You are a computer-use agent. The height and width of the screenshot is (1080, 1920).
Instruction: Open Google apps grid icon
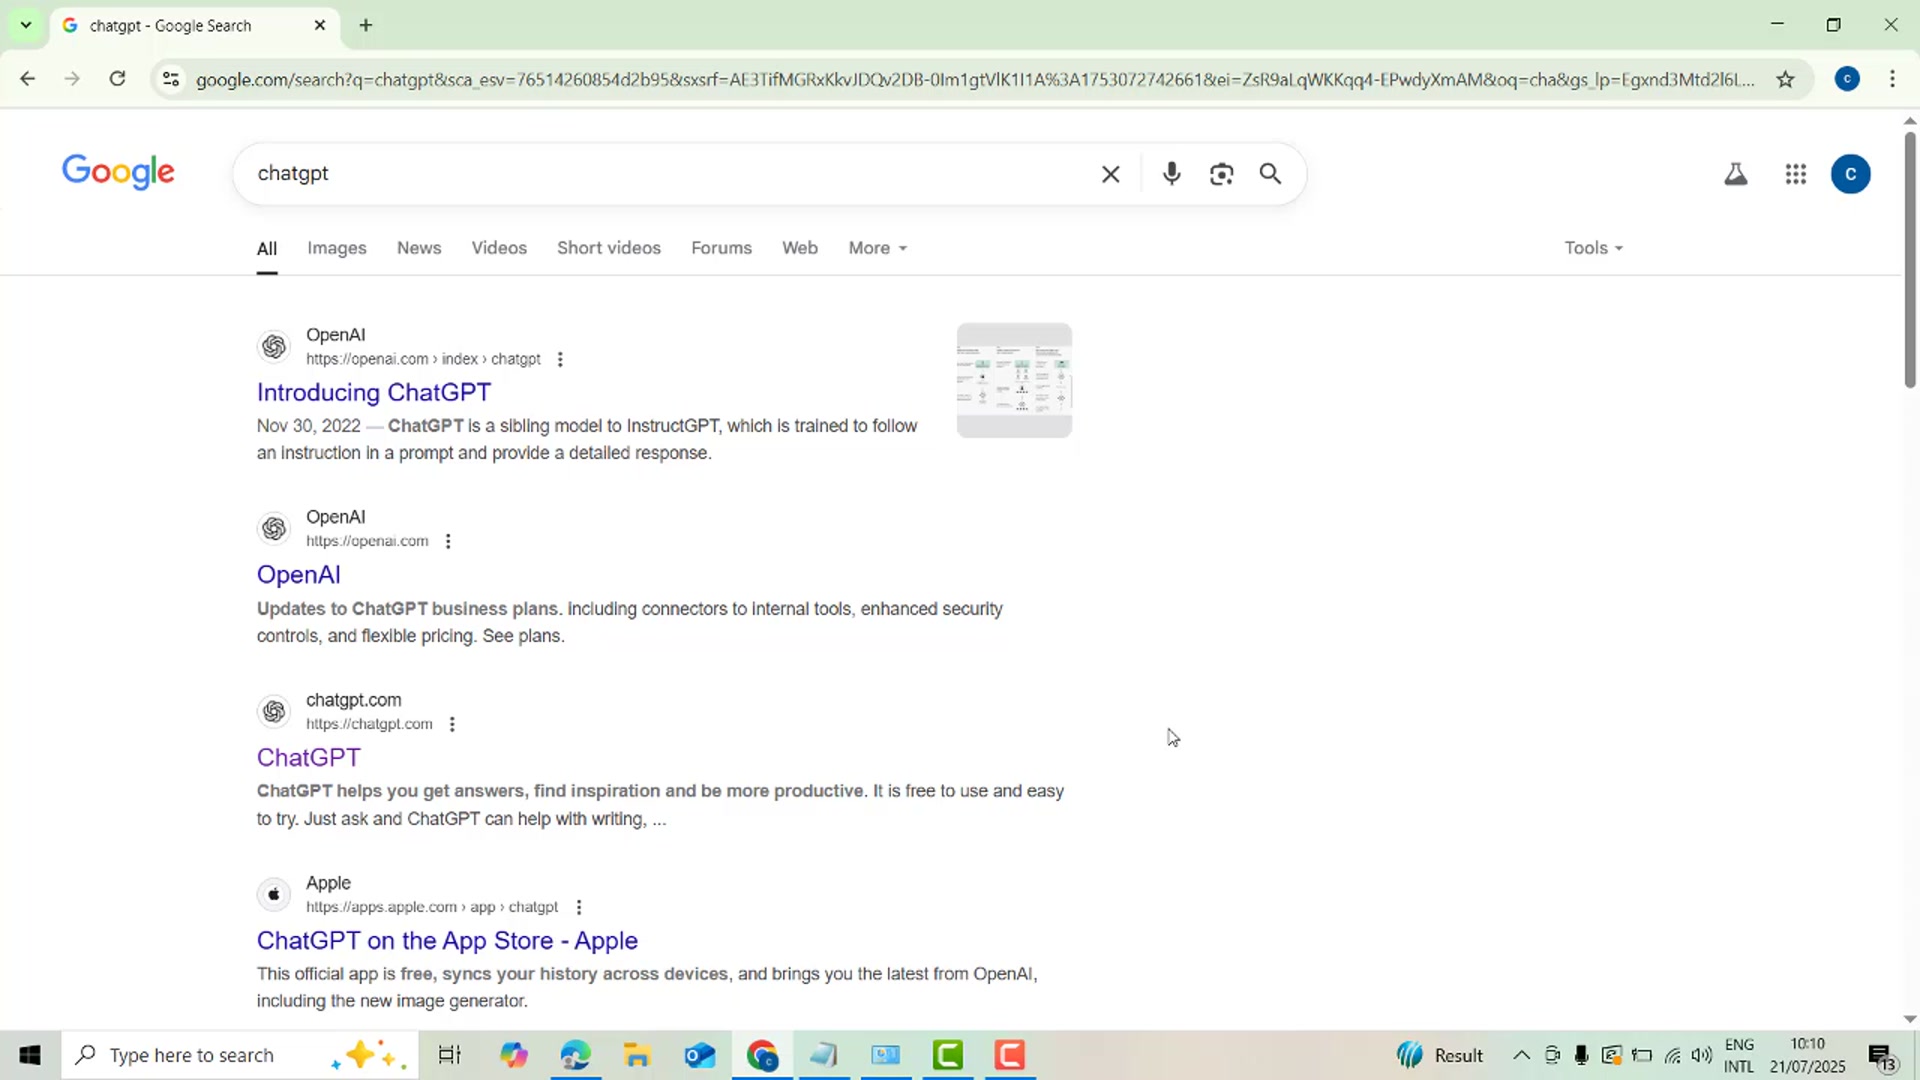(x=1796, y=174)
